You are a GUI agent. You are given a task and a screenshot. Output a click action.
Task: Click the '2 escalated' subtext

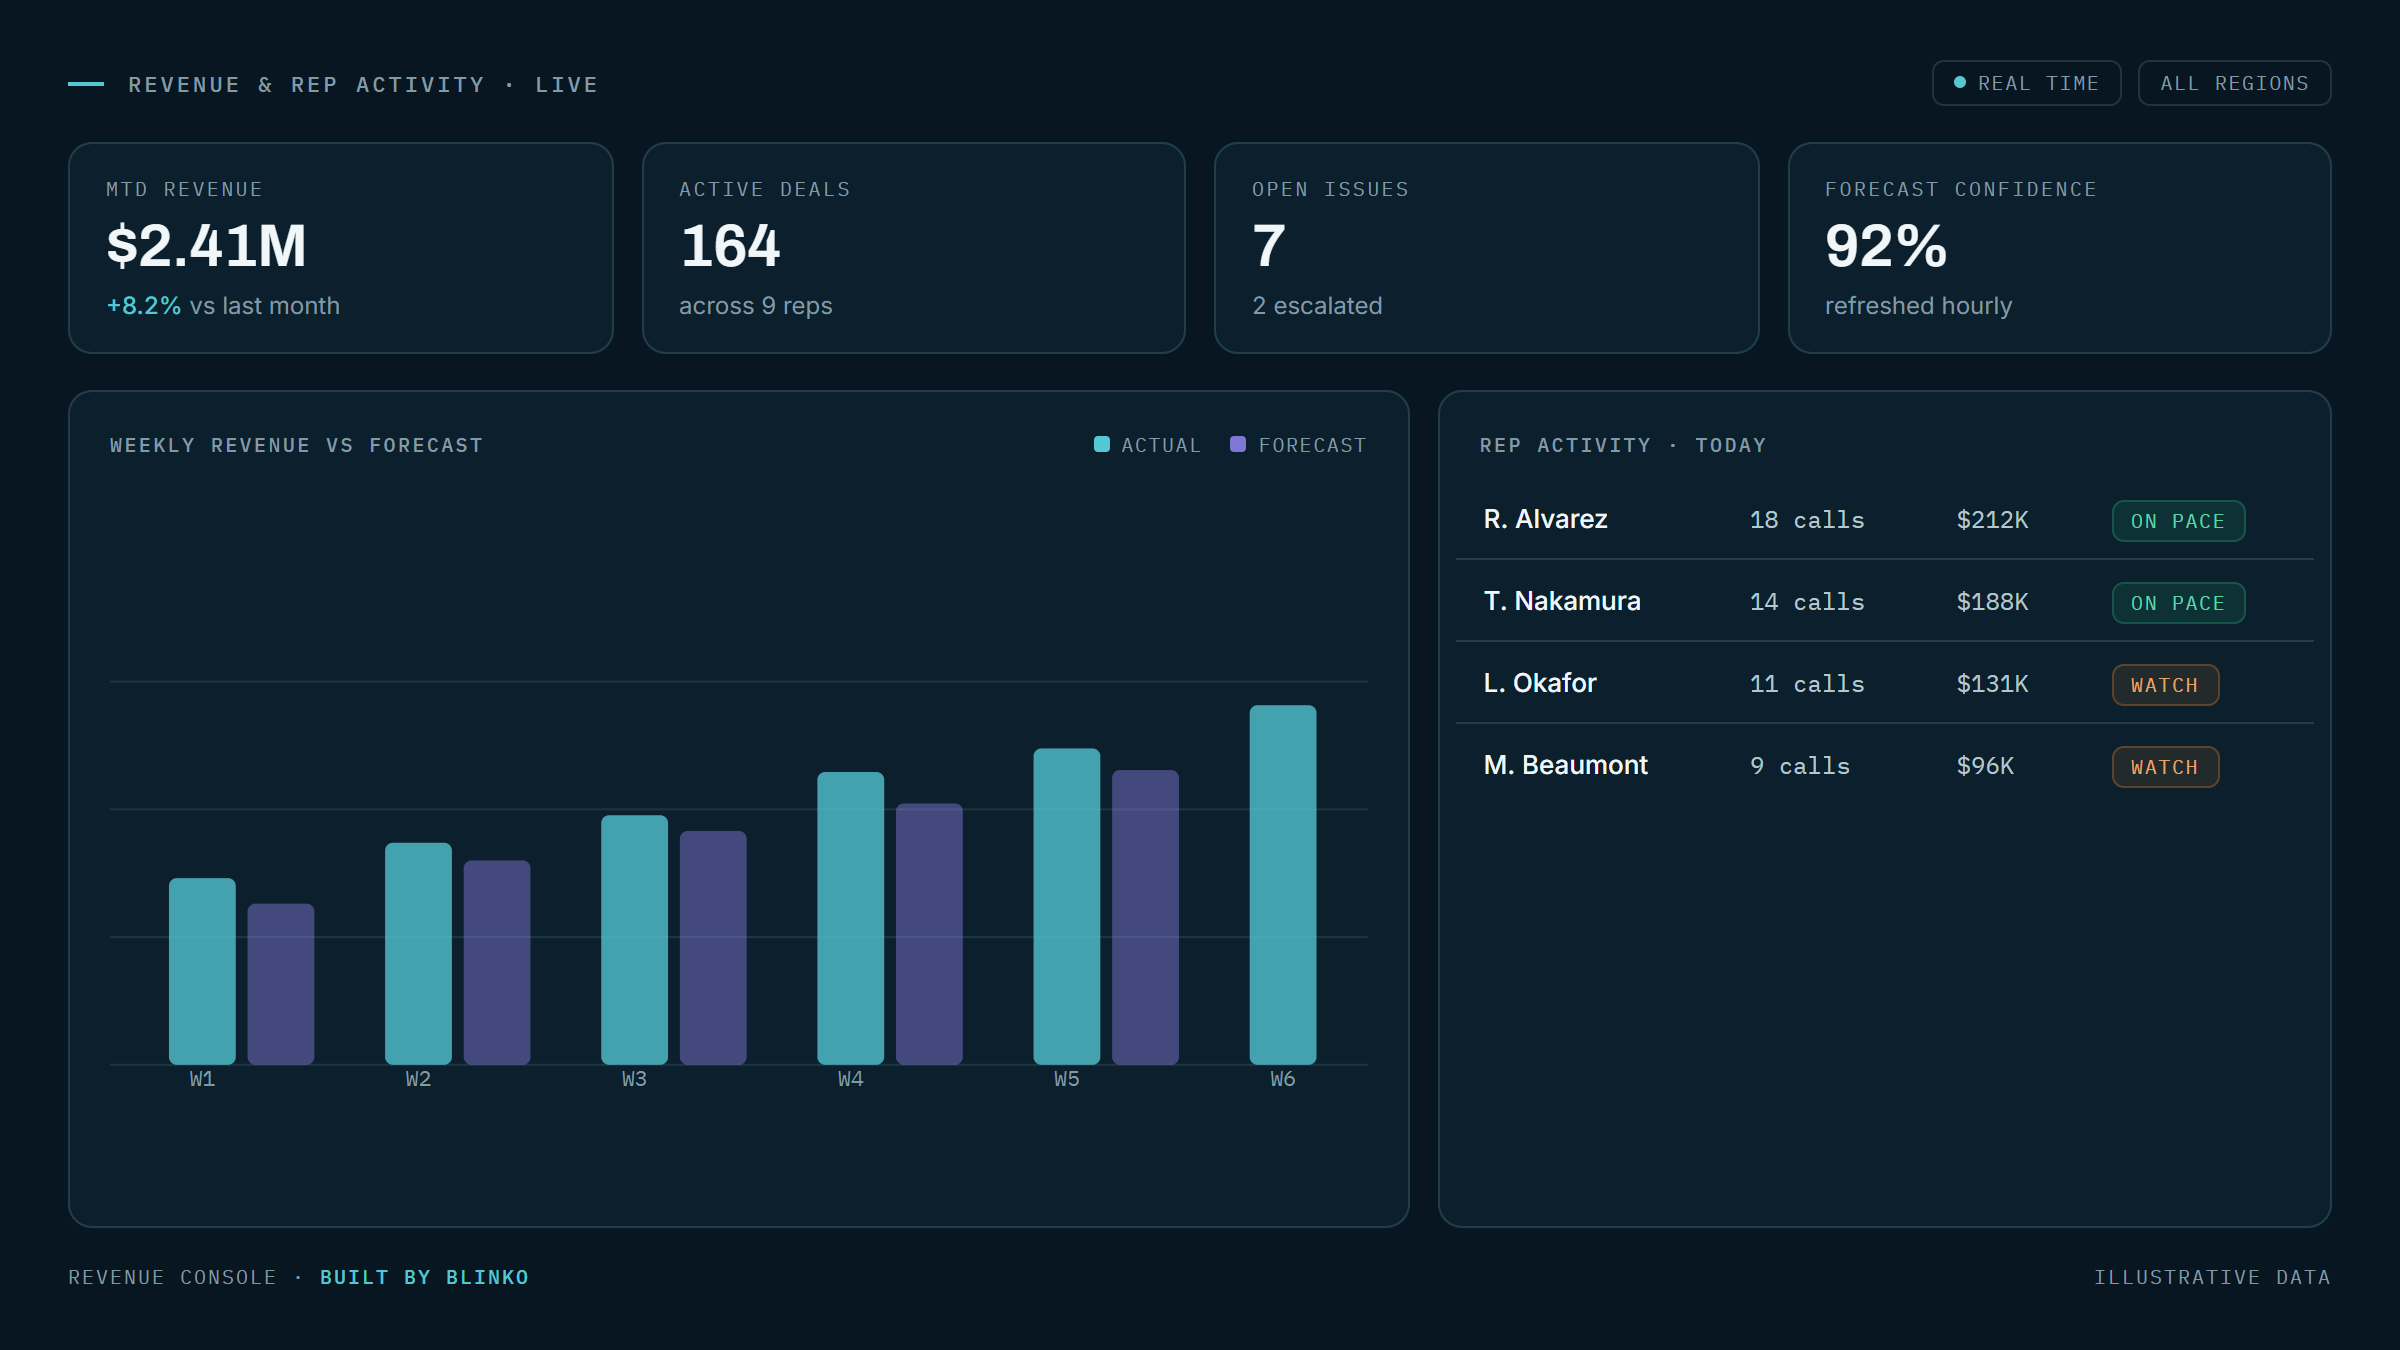(x=1317, y=306)
